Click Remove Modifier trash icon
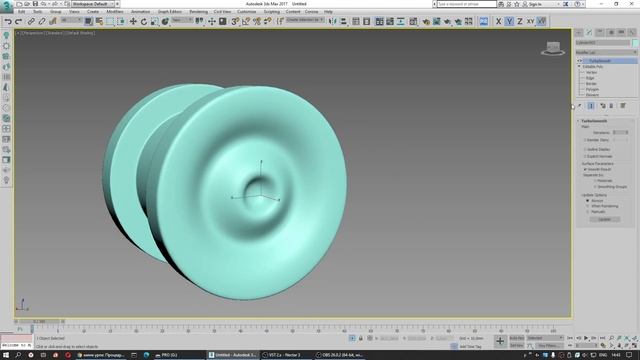 coord(611,106)
